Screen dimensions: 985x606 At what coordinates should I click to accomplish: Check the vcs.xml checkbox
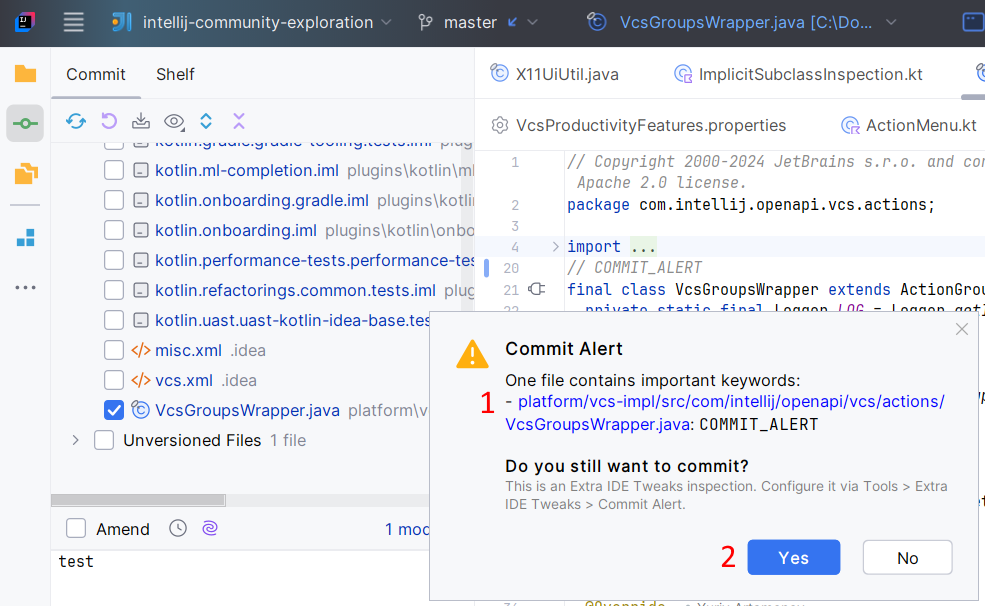(x=114, y=380)
